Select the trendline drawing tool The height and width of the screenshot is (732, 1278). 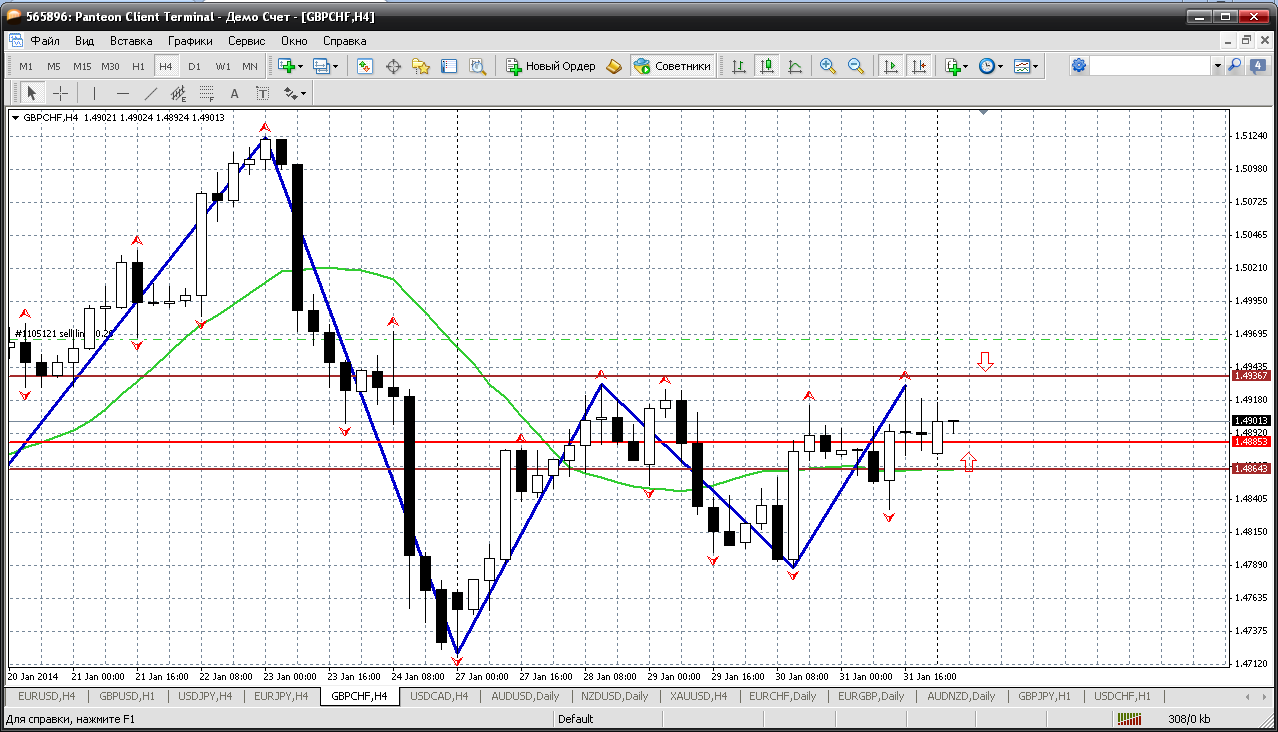tap(151, 93)
